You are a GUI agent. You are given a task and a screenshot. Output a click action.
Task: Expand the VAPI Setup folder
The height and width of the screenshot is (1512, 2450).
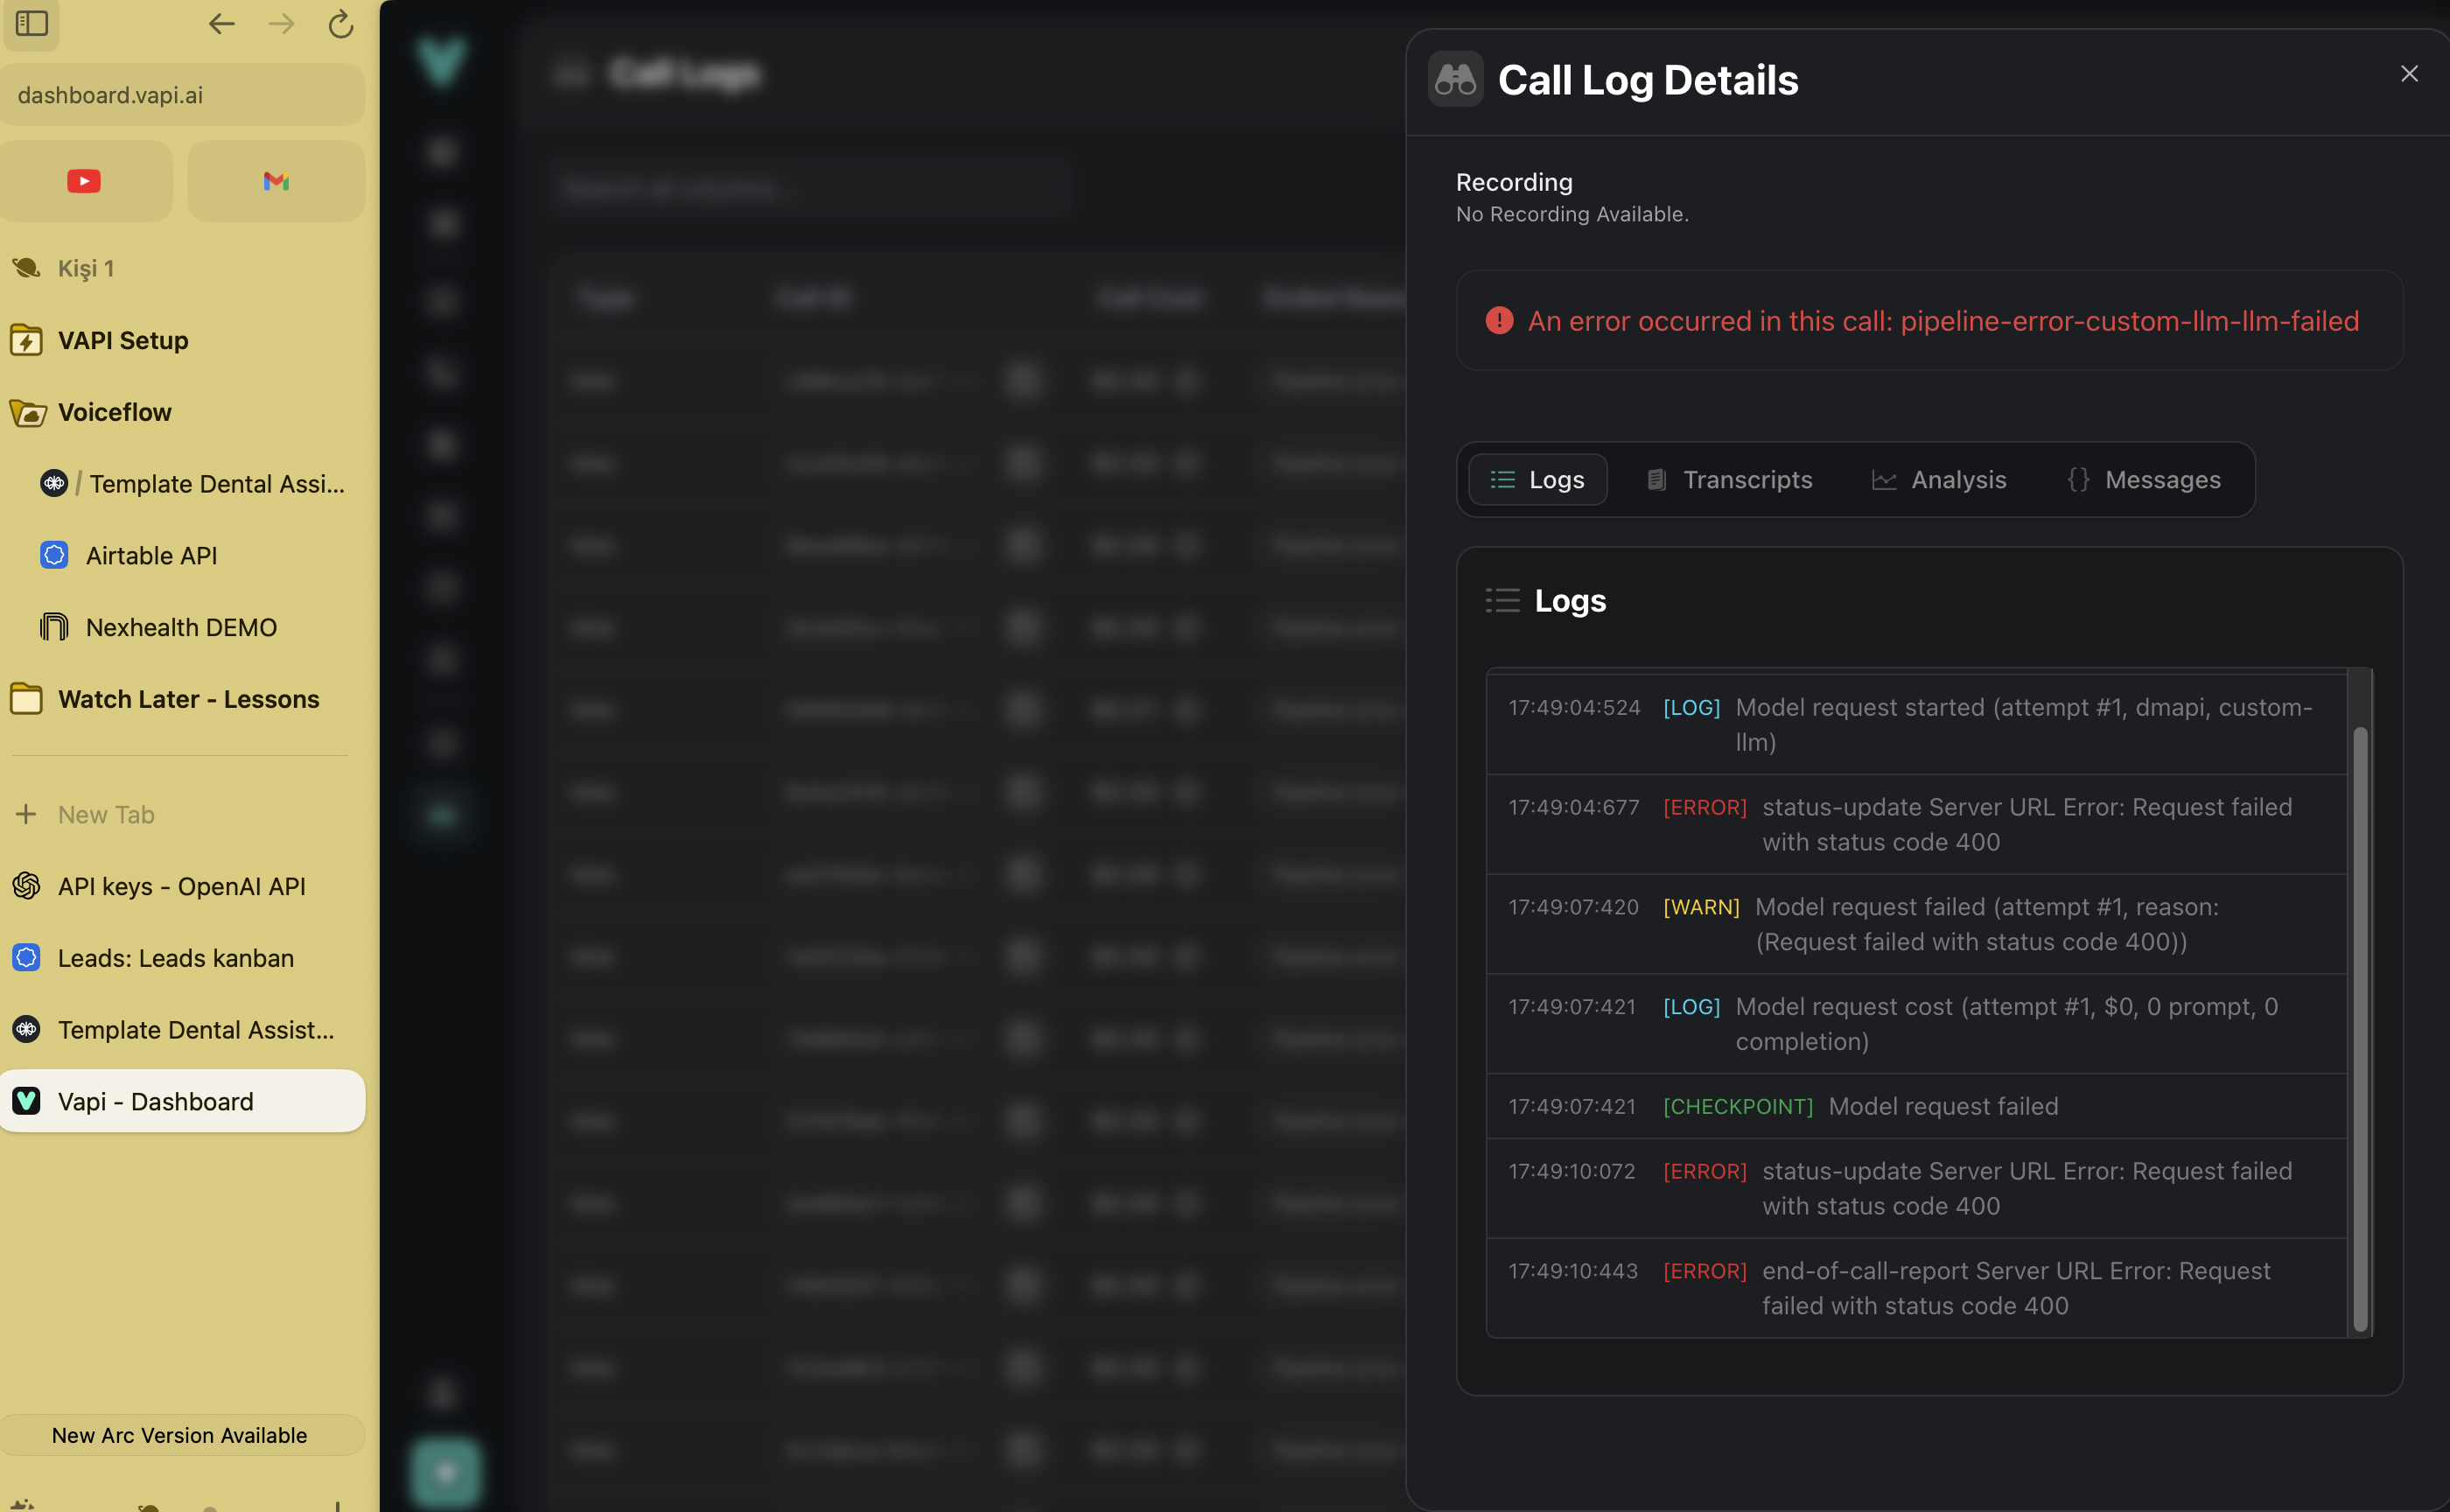(x=123, y=340)
